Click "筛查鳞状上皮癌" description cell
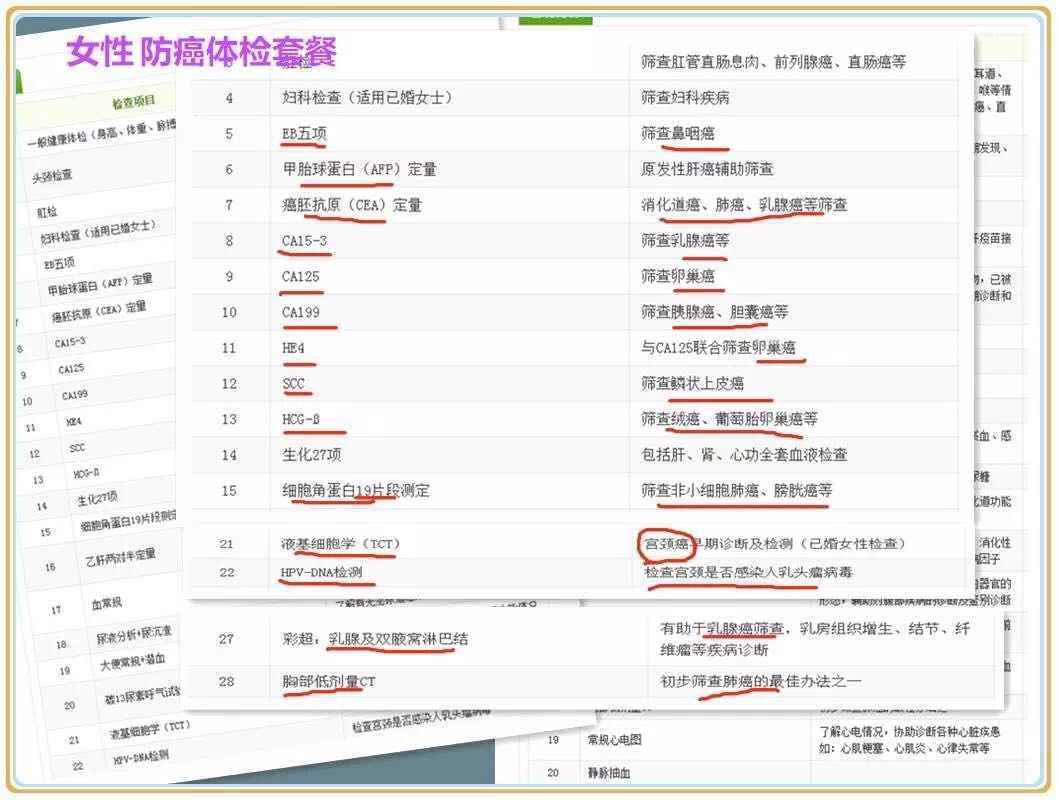This screenshot has width=1059, height=800. (x=692, y=383)
